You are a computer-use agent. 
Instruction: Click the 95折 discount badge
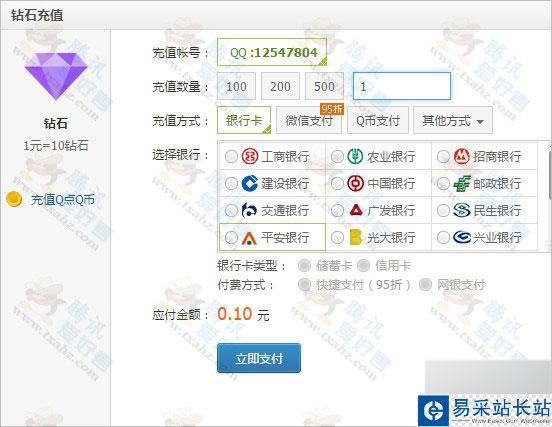(x=332, y=109)
